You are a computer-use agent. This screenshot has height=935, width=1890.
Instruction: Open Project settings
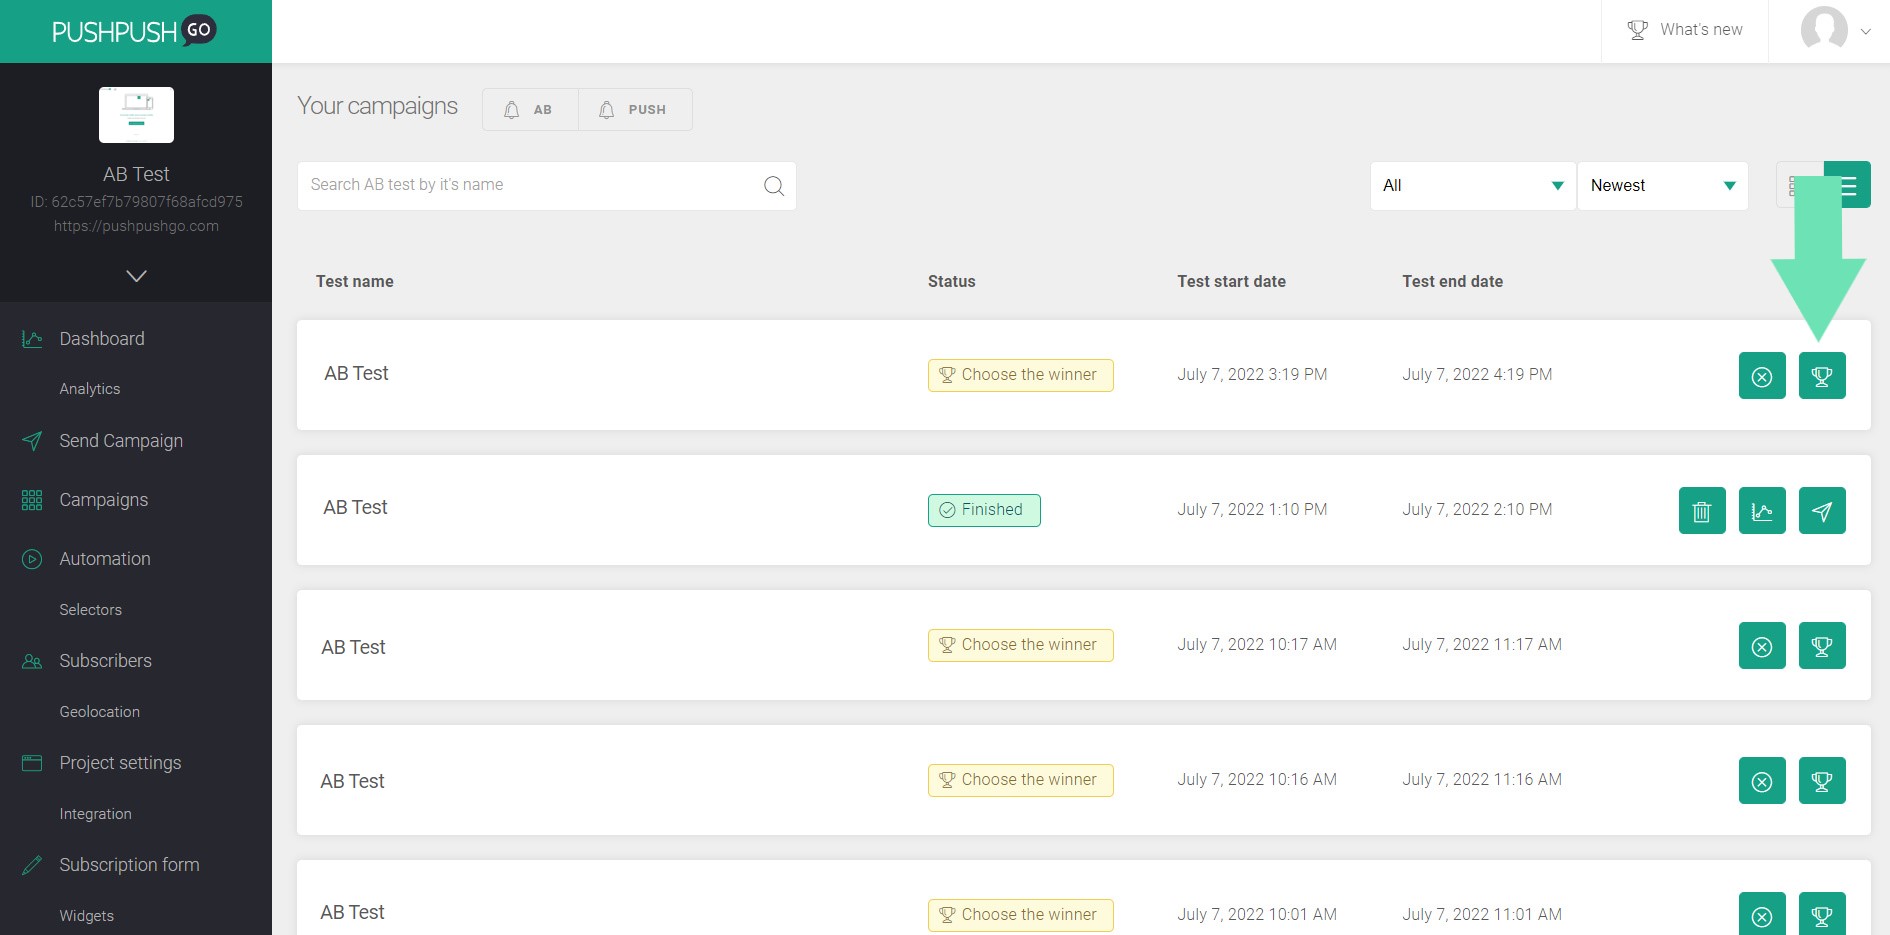[x=121, y=763]
